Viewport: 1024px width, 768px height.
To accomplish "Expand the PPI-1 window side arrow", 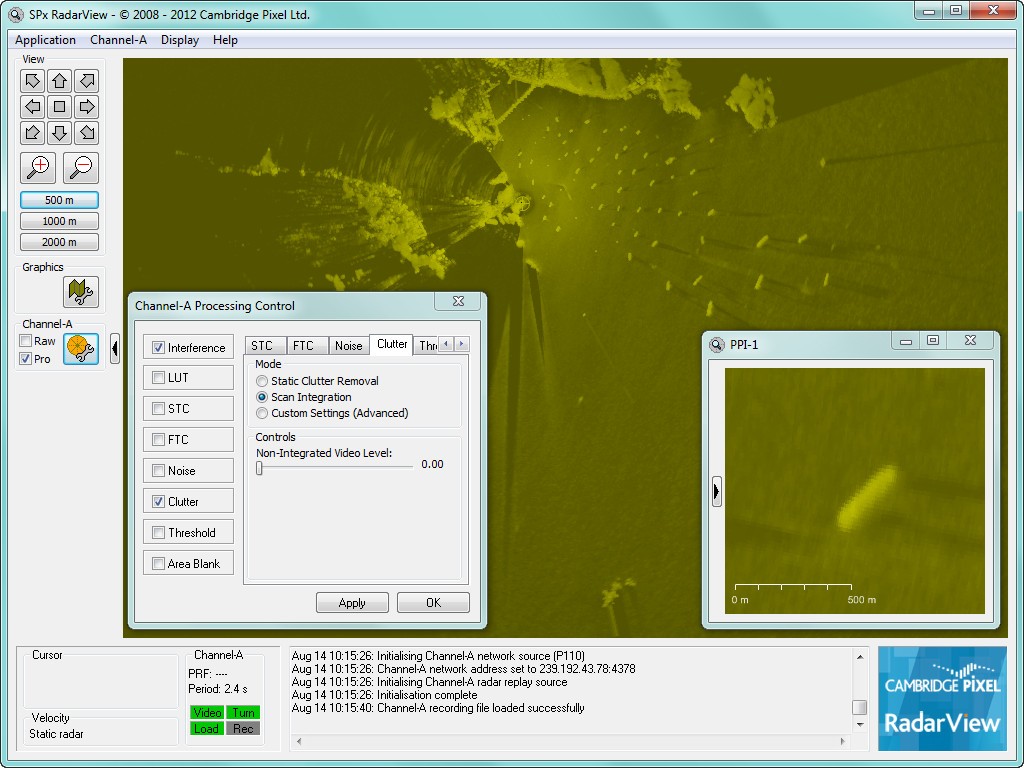I will tap(716, 491).
